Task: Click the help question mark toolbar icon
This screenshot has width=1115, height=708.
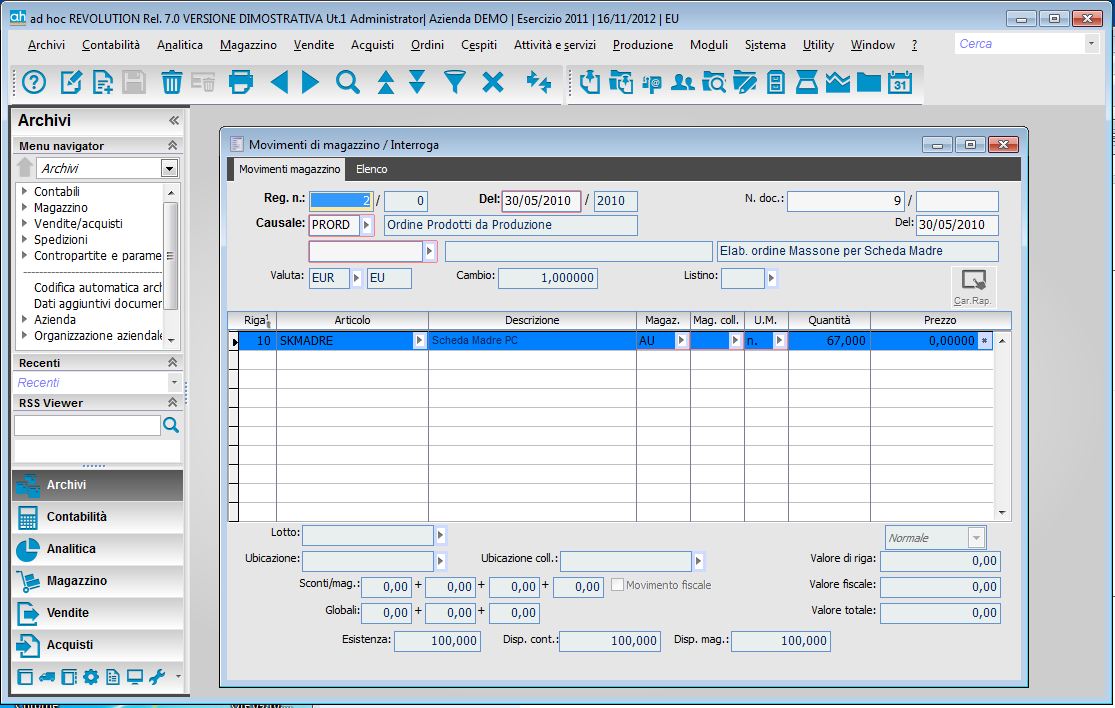Action: (x=35, y=83)
